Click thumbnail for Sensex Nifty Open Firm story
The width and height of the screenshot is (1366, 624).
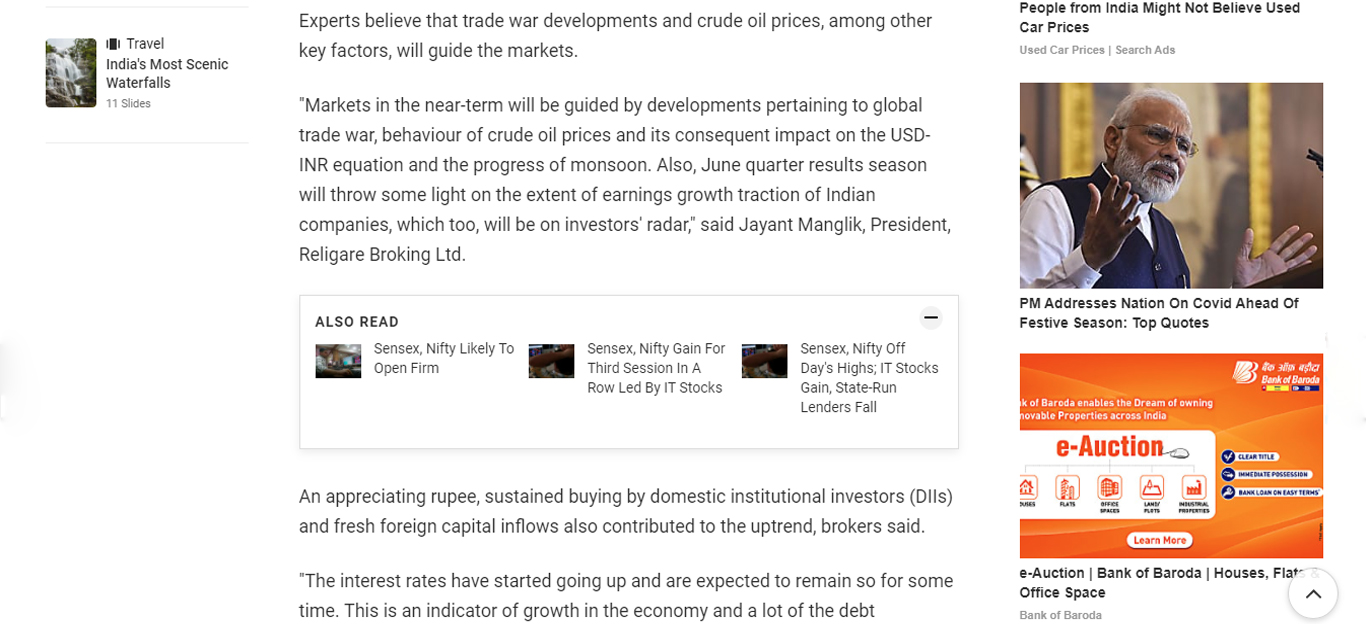click(x=338, y=361)
